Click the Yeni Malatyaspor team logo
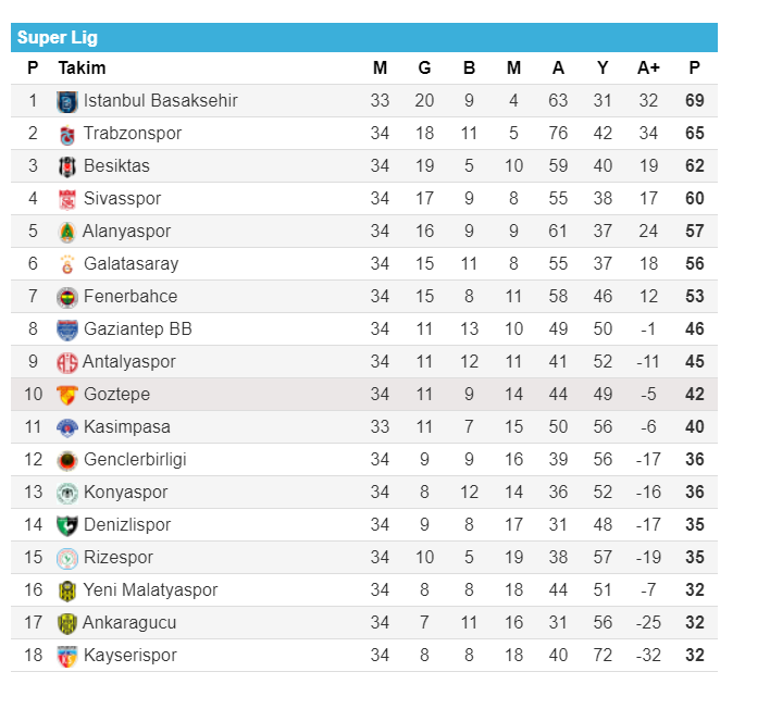 point(67,590)
